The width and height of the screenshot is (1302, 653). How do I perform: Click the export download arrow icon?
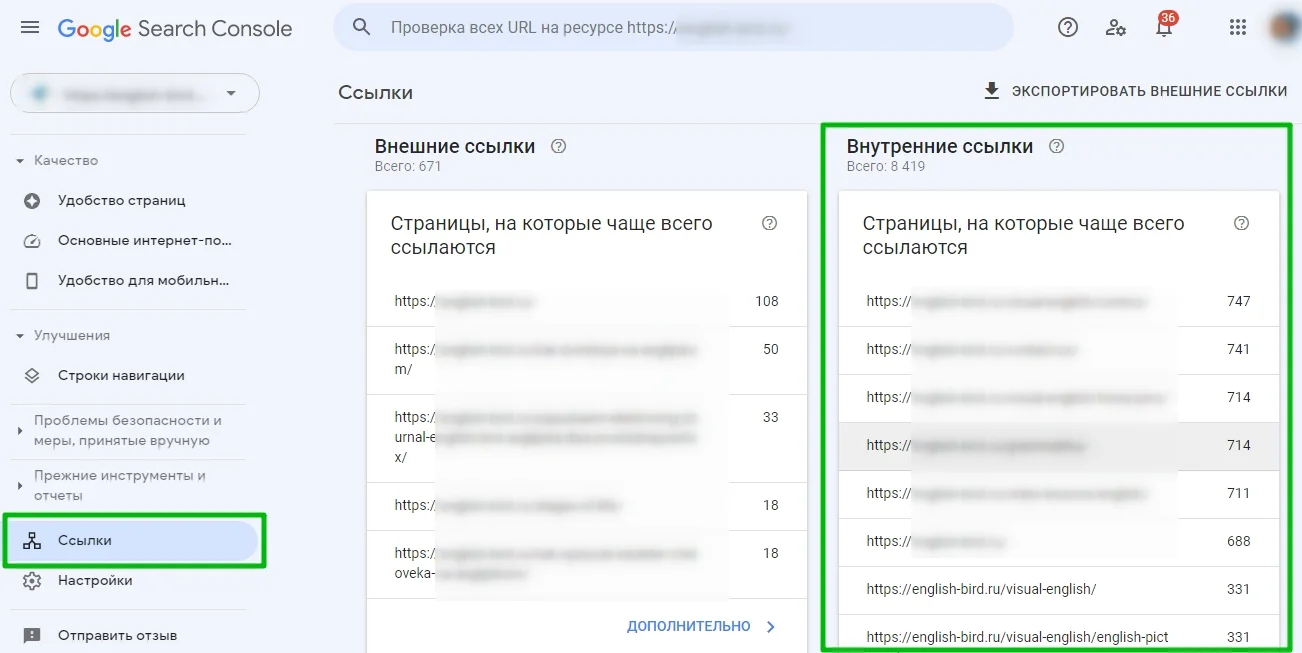992,91
